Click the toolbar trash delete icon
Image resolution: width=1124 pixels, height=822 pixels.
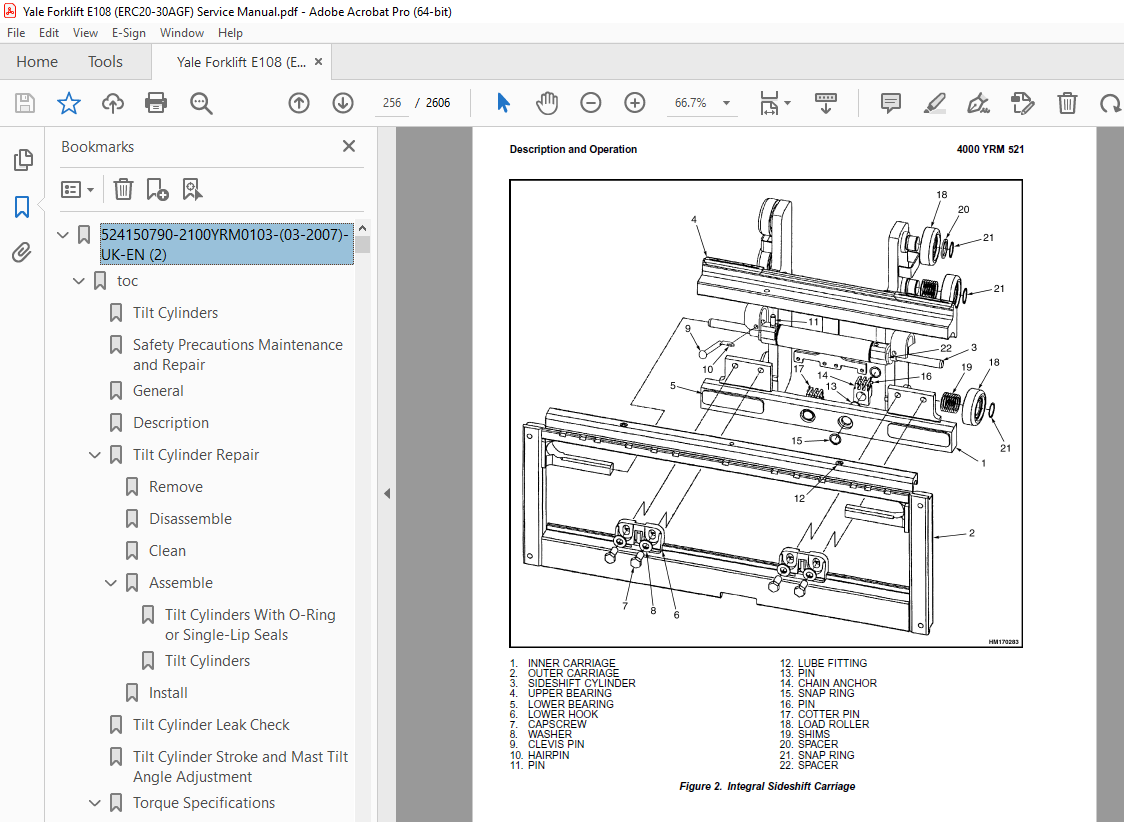tap(1067, 103)
